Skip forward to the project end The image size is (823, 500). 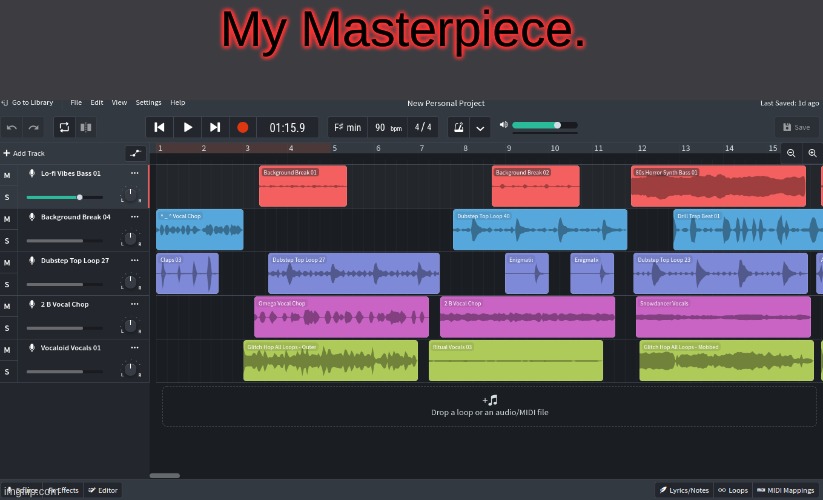(214, 127)
